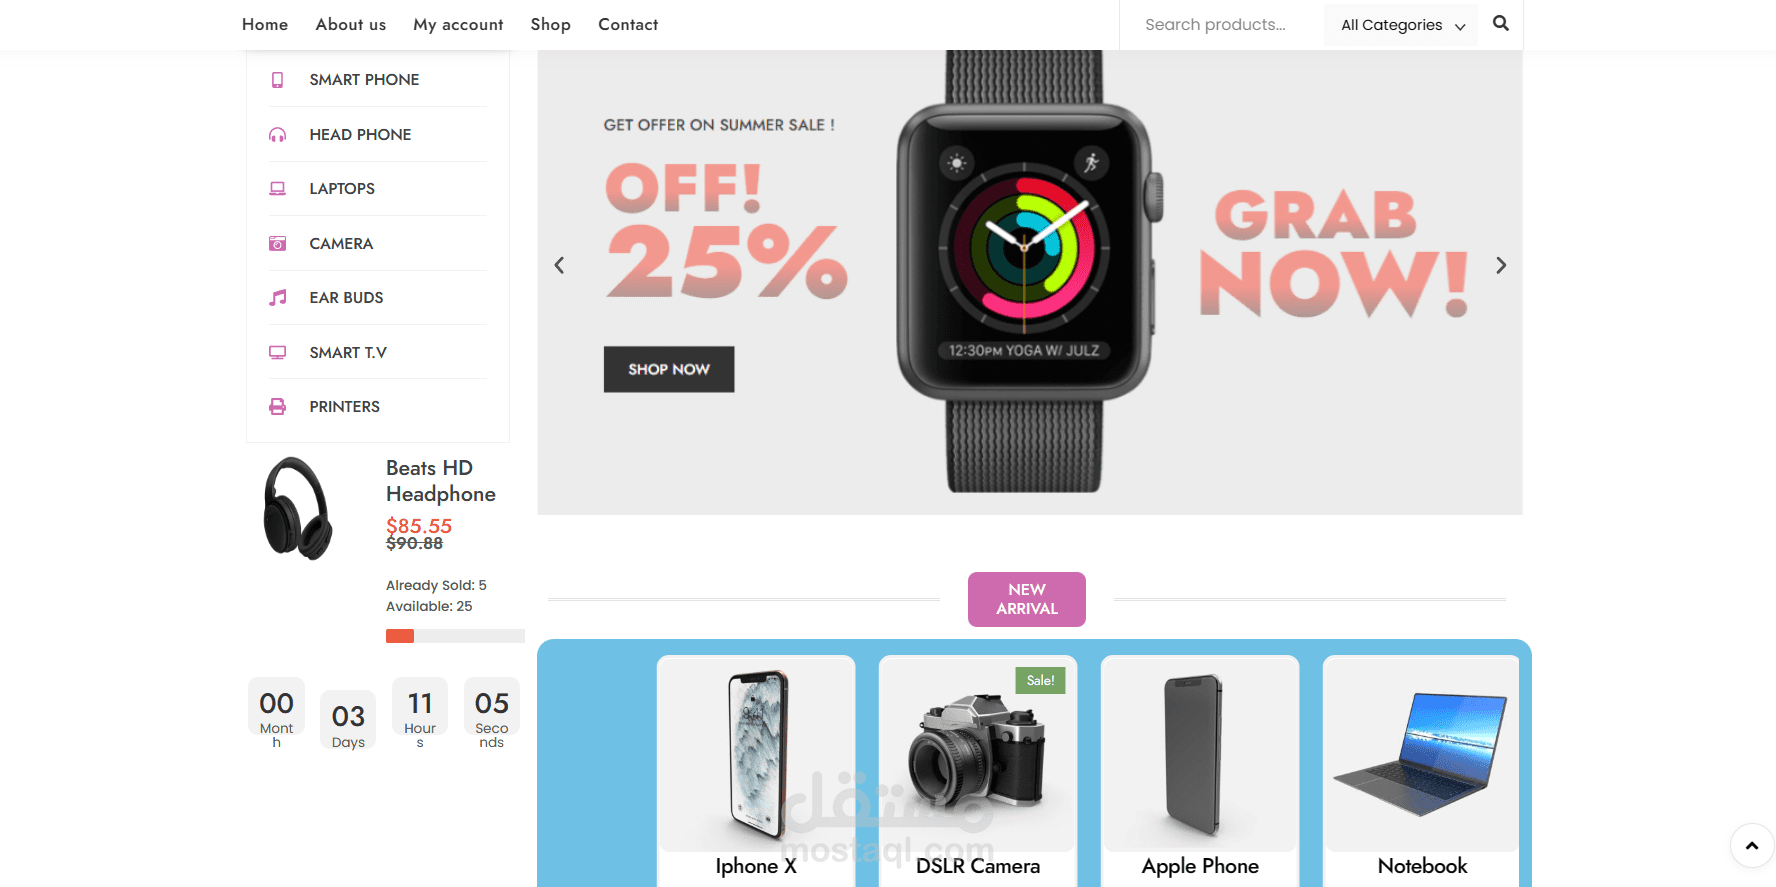Click the smart phone category icon

coord(278,80)
